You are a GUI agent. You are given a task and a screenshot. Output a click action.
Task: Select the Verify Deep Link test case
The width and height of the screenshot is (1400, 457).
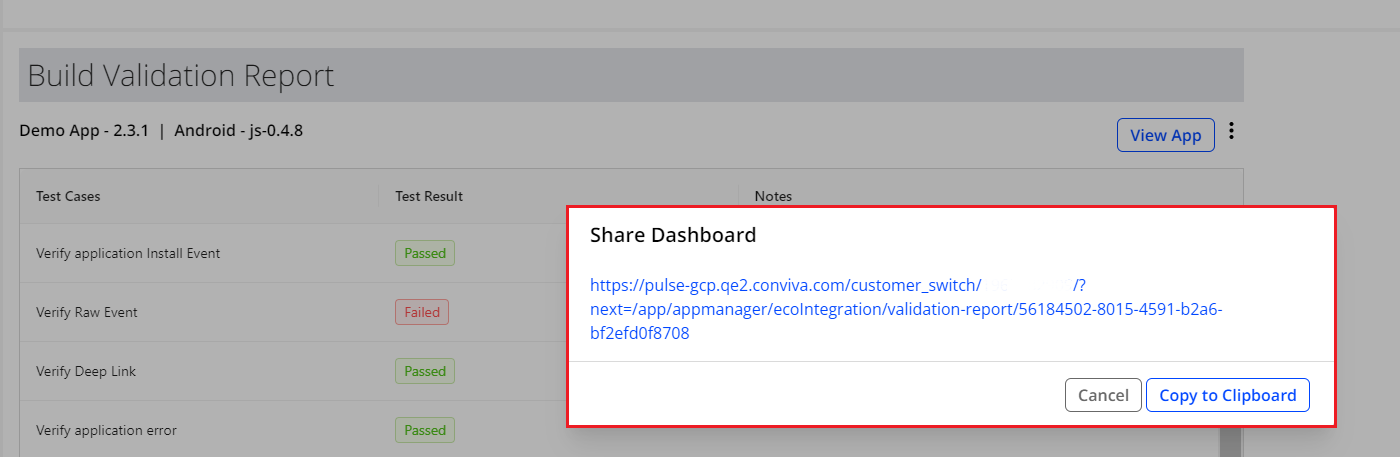click(86, 371)
